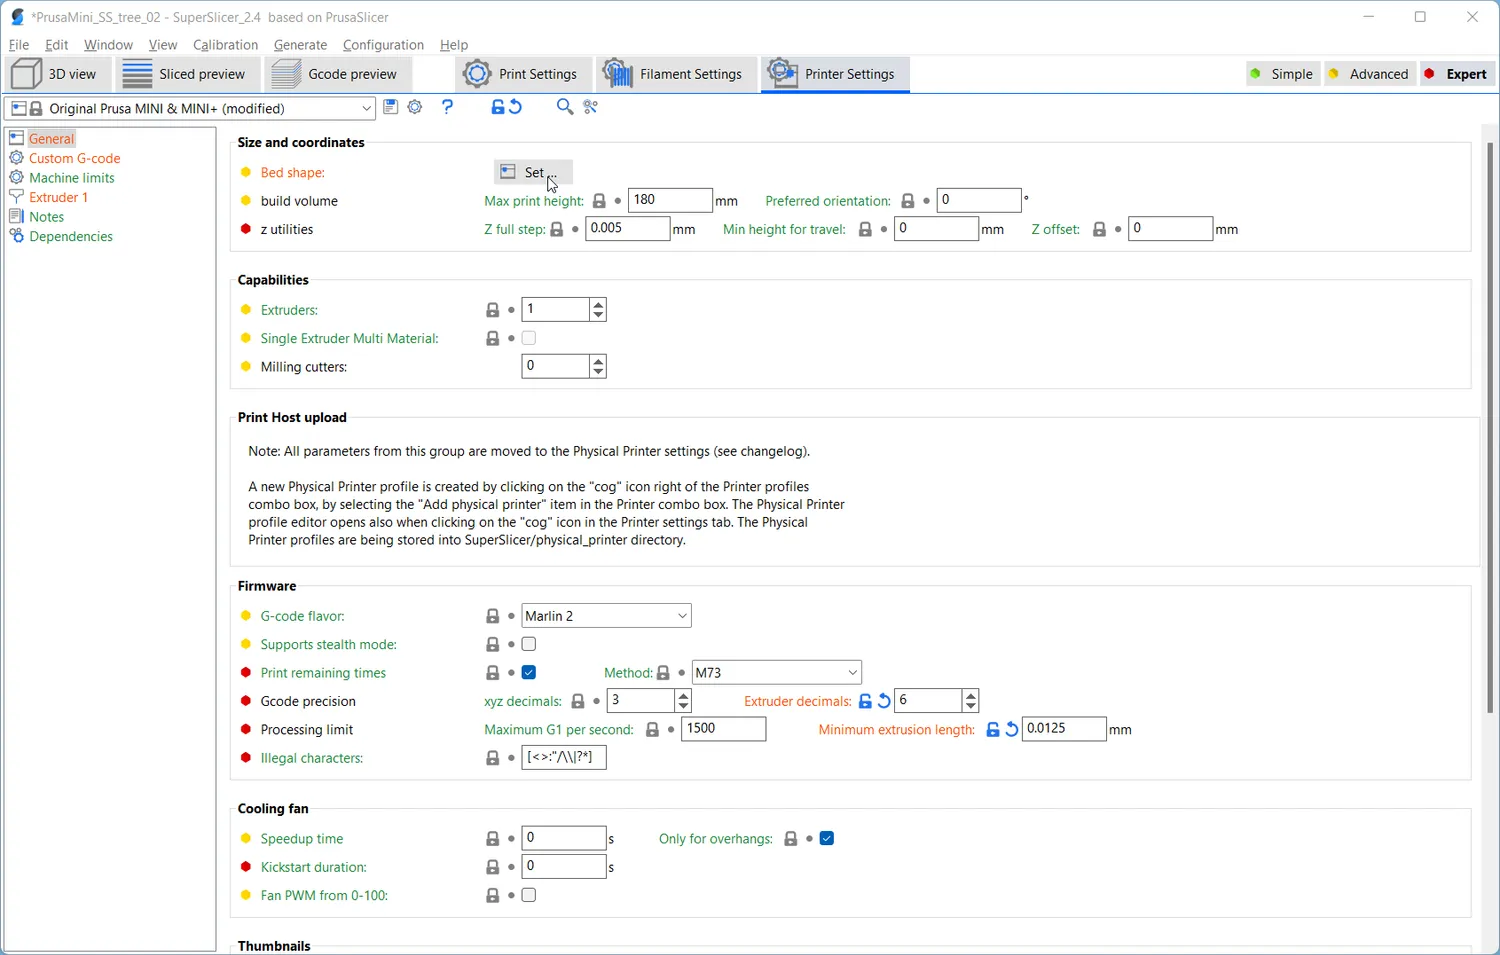Click the lock icon beside Min height for travel
Screen dimensions: 1500x955
coord(866,230)
